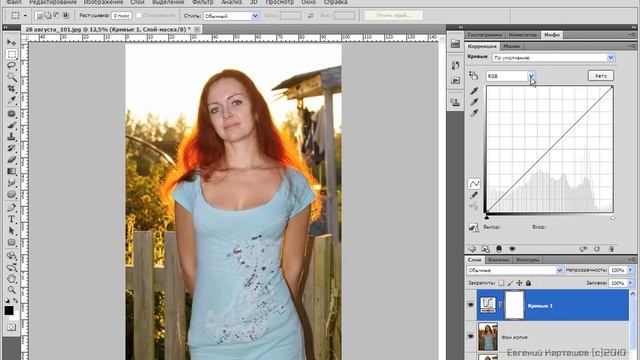
Task: Enable lock position option
Action: pos(519,283)
